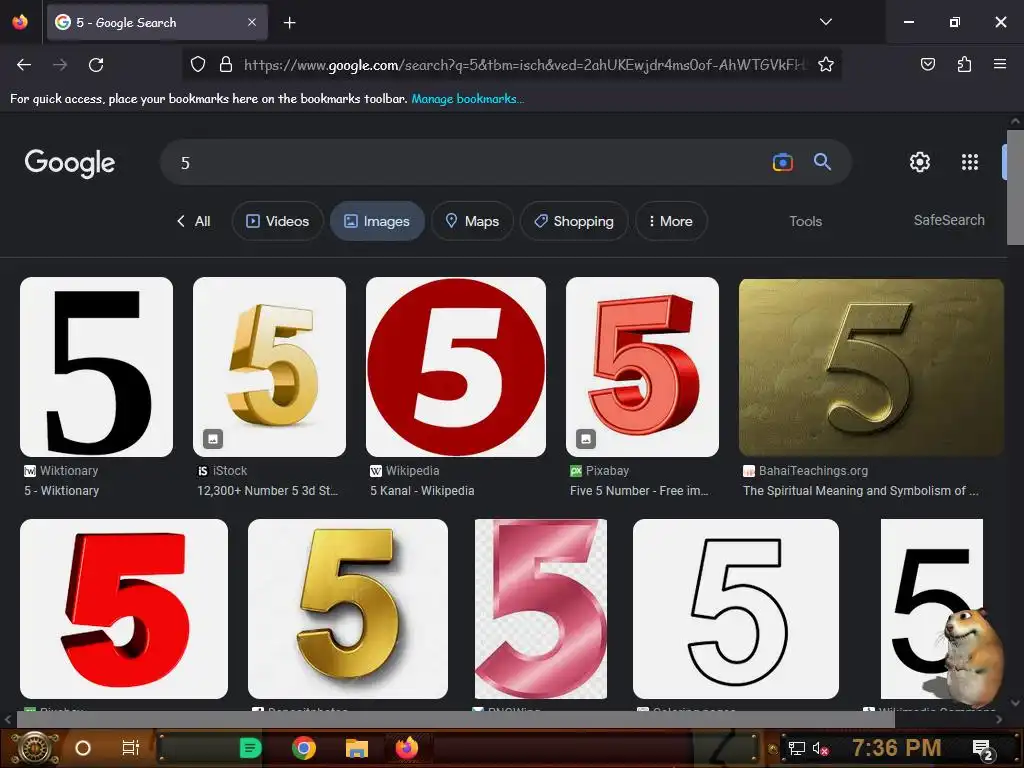This screenshot has width=1024, height=768.
Task: Click iStock image licensable badge icon
Action: [213, 439]
